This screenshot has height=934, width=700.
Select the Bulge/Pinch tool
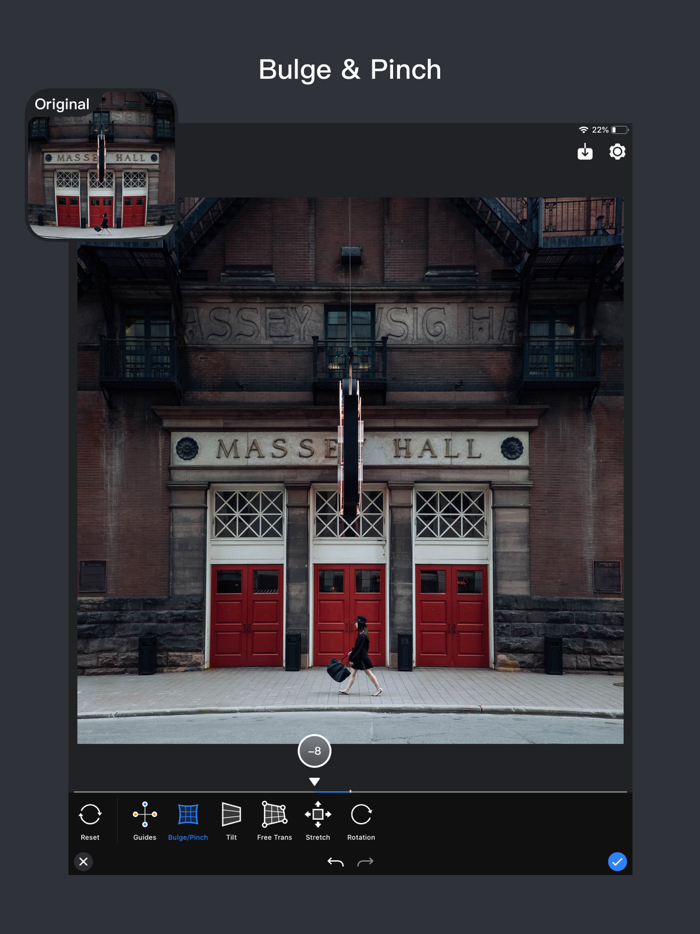pyautogui.click(x=188, y=821)
